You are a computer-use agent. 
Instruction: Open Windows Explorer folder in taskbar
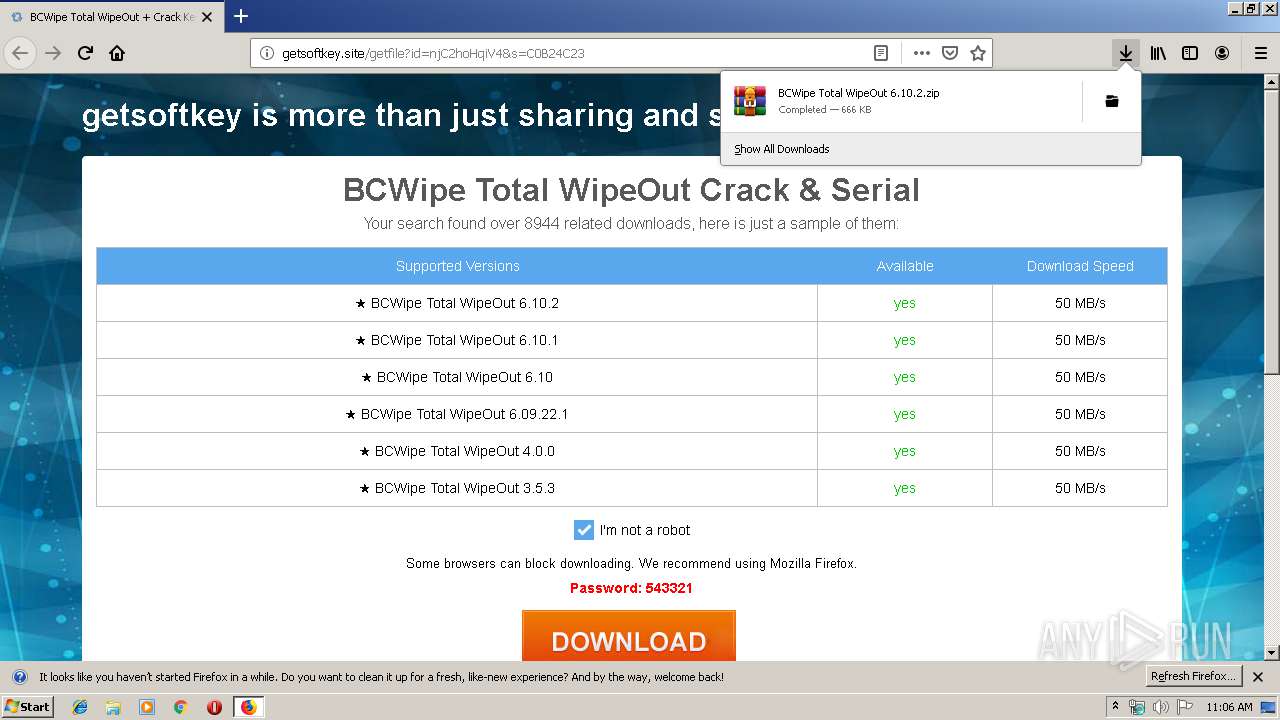click(113, 707)
